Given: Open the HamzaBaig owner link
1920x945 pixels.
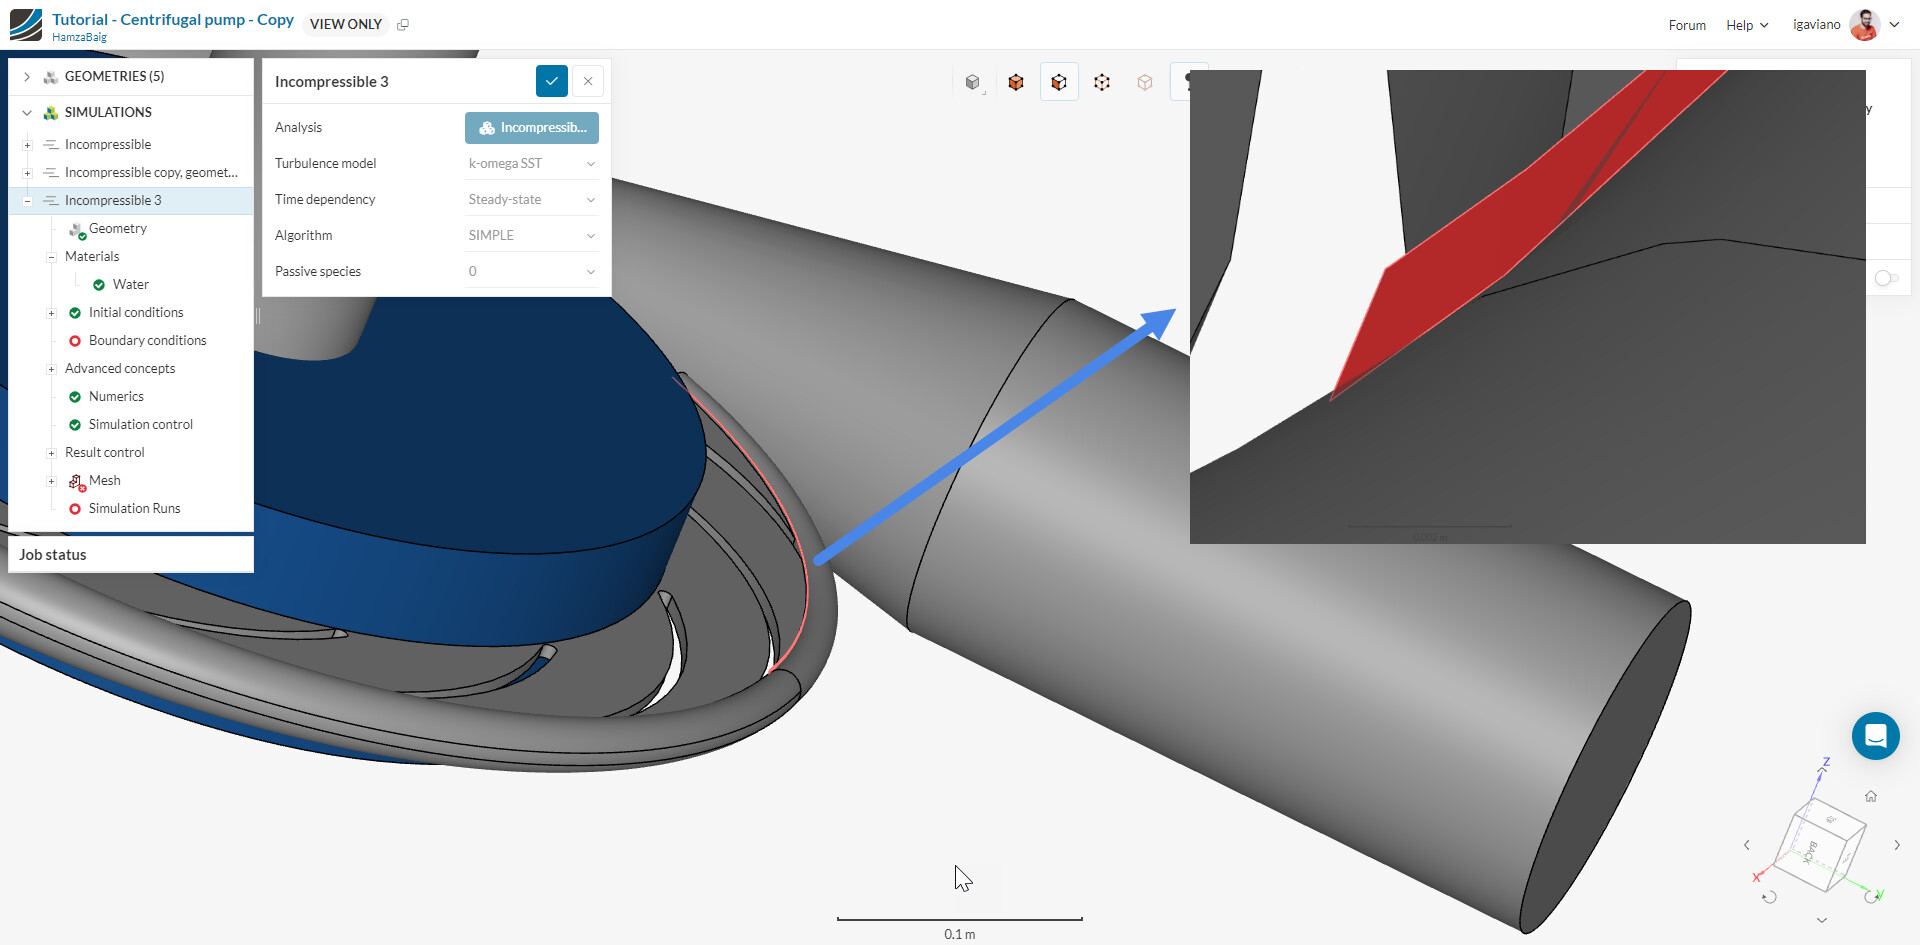Looking at the screenshot, I should [79, 37].
